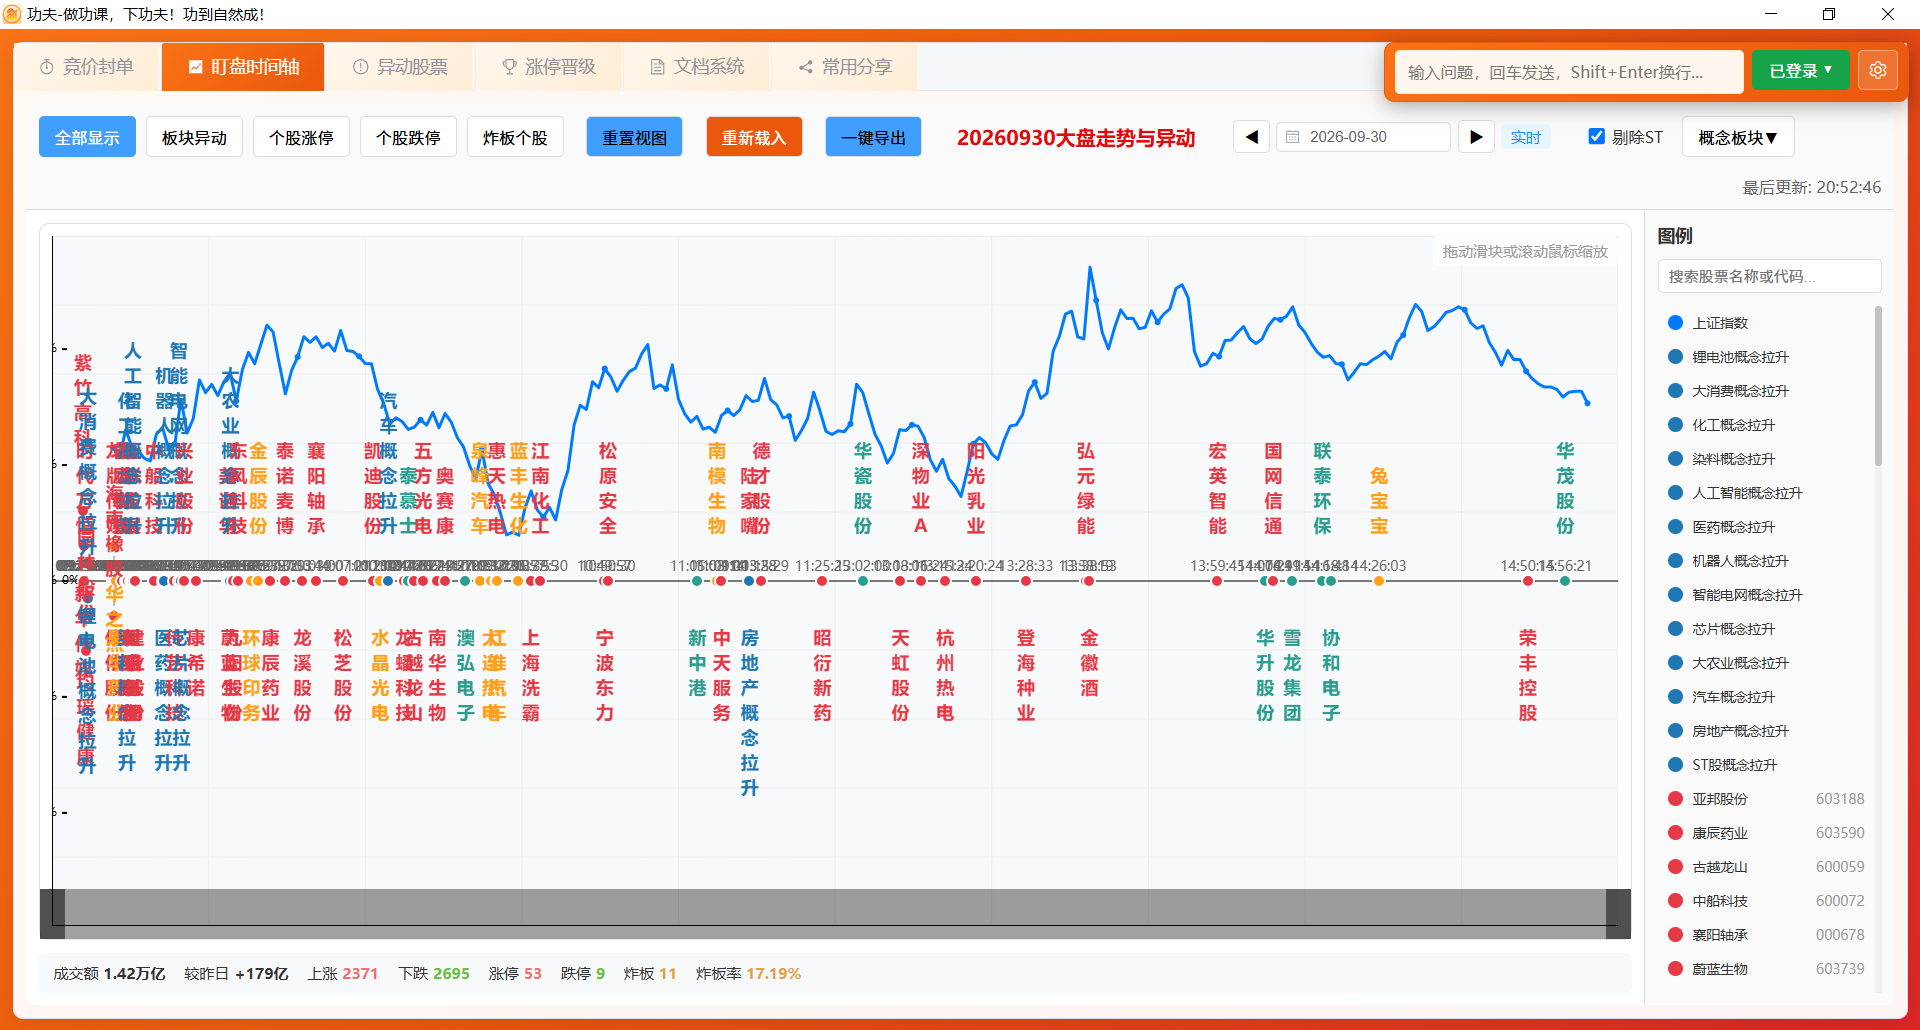Viewport: 1920px width, 1030px height.
Task: Click the 重置视图 button
Action: click(x=634, y=137)
